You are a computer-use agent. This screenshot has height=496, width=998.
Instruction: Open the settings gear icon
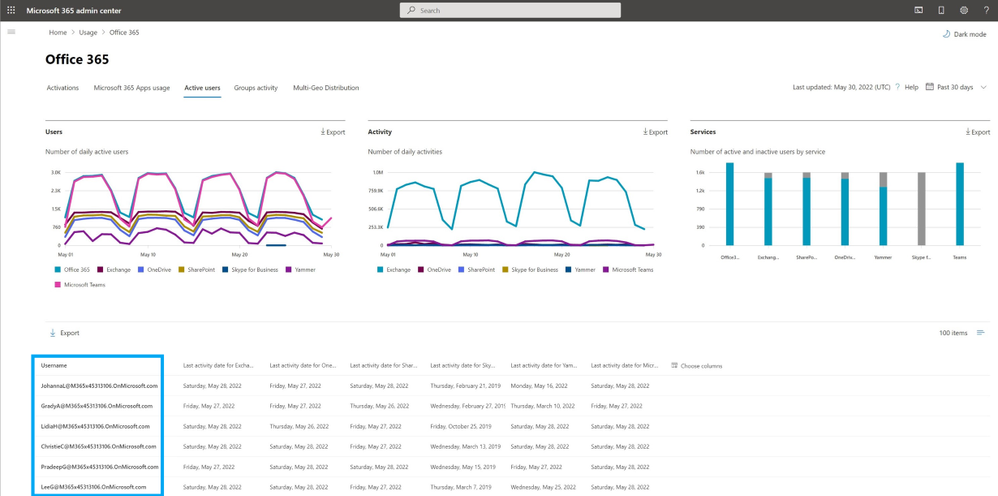964,10
